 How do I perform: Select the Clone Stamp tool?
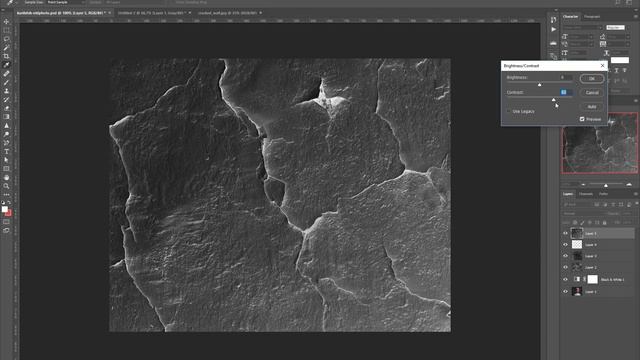click(x=6, y=91)
